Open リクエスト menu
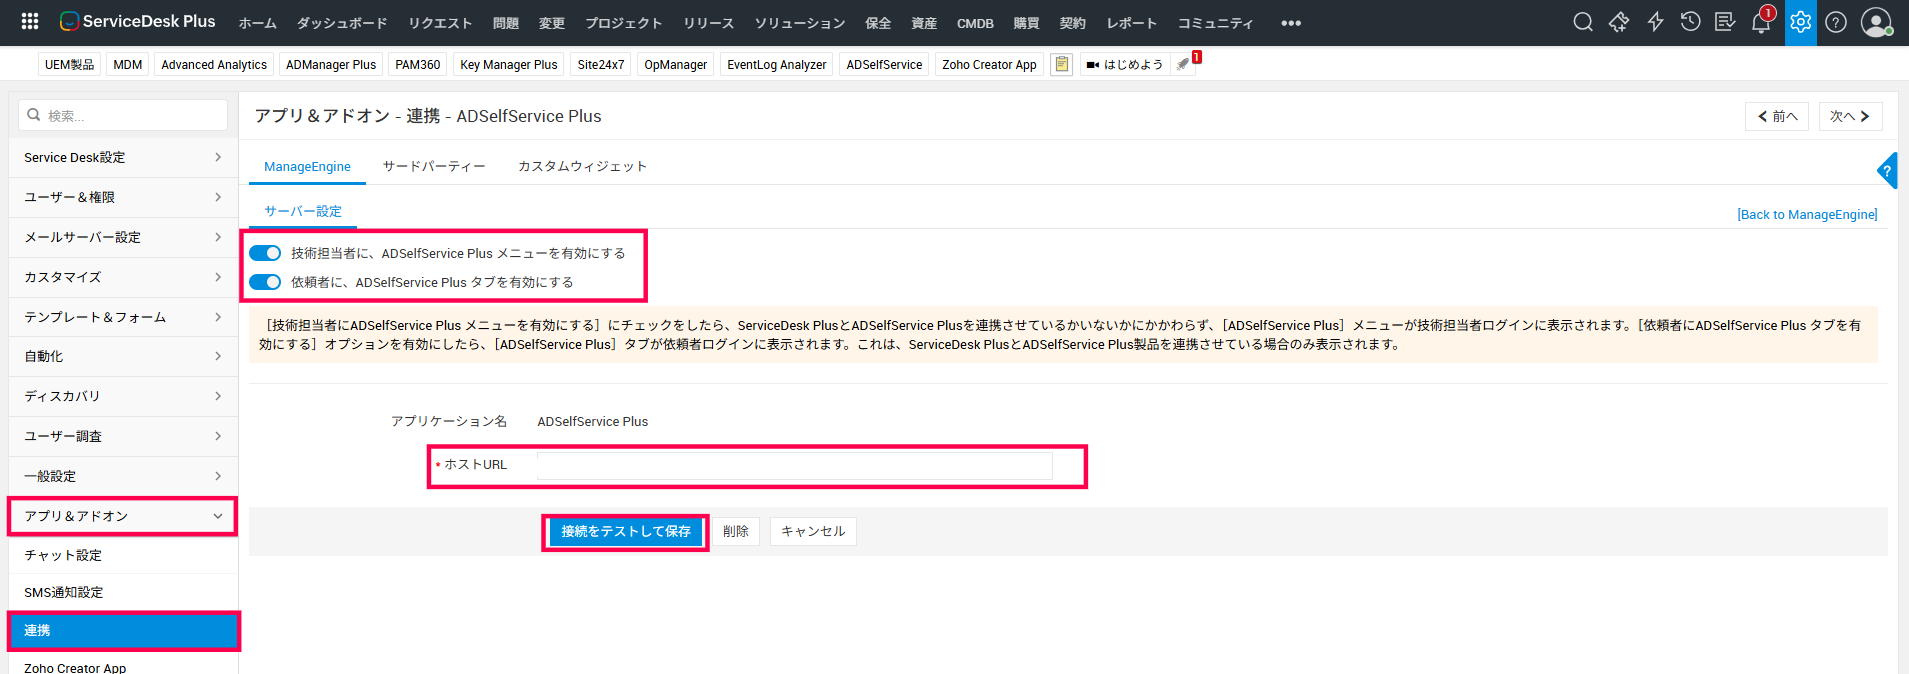The image size is (1909, 674). [440, 23]
